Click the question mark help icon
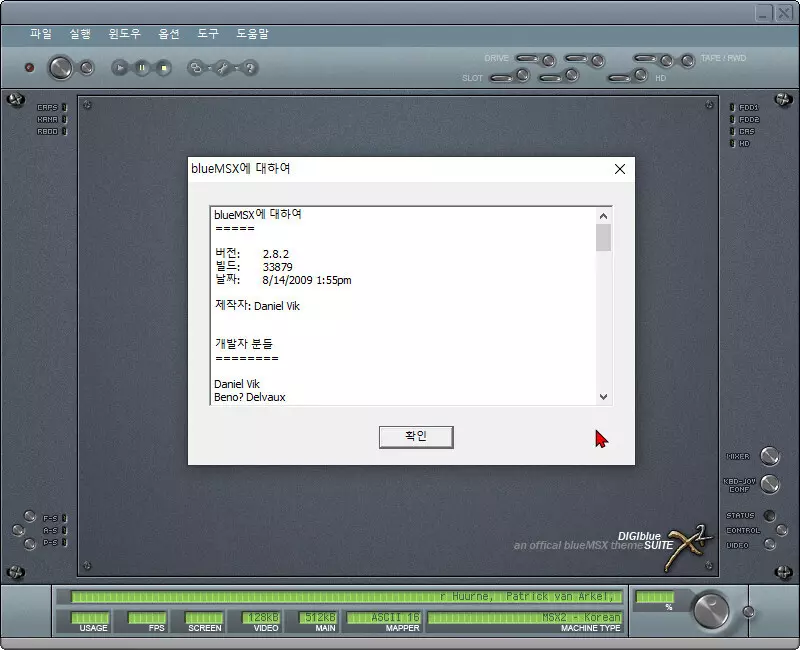 [x=250, y=67]
